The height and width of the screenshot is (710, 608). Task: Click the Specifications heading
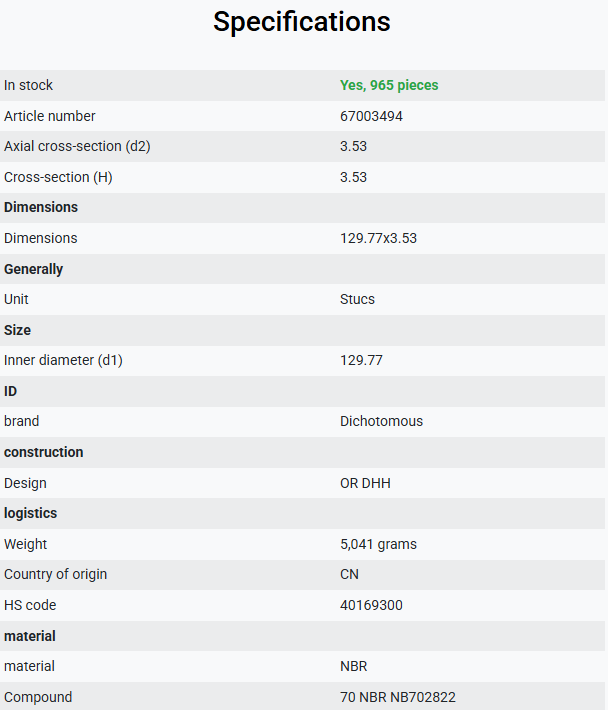coord(302,21)
